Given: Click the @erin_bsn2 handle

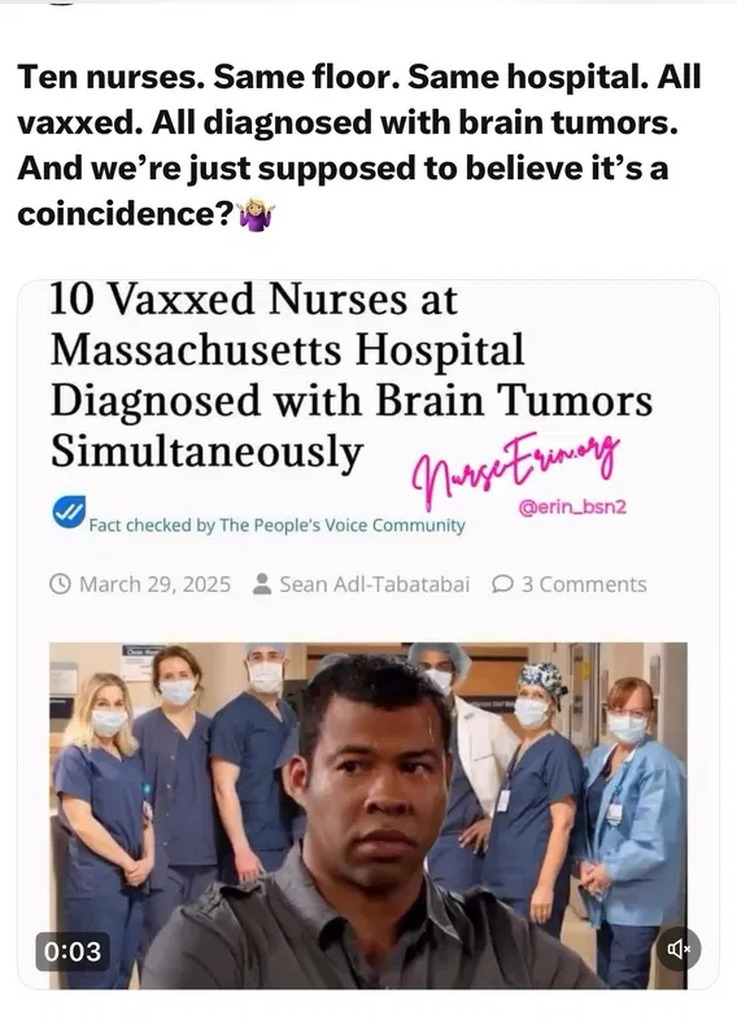Looking at the screenshot, I should [572, 507].
